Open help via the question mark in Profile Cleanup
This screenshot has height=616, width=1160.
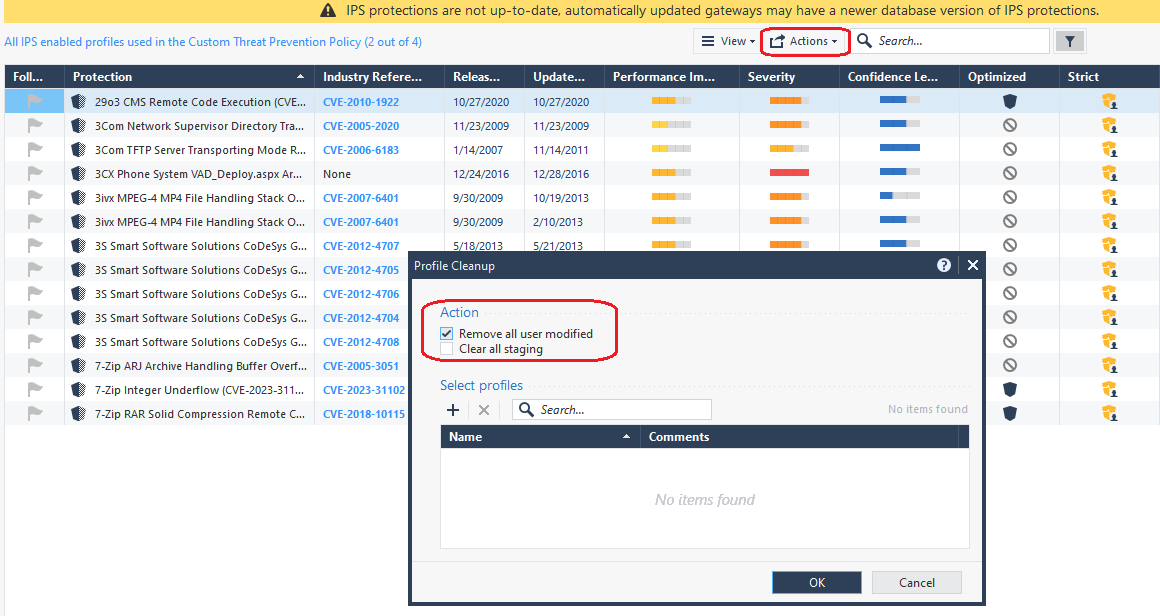click(x=943, y=265)
